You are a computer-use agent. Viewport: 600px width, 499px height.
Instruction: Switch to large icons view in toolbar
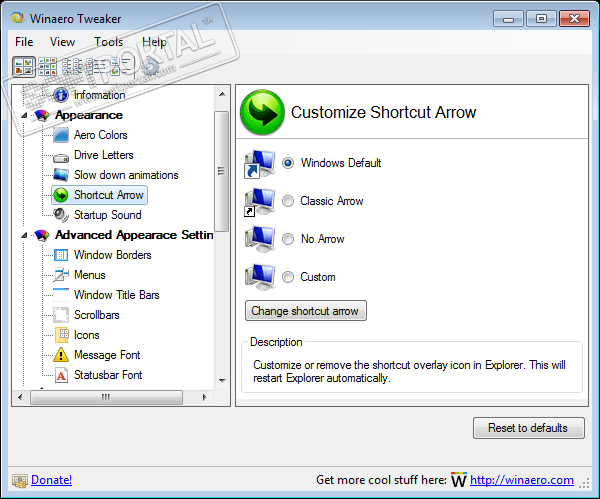24,67
